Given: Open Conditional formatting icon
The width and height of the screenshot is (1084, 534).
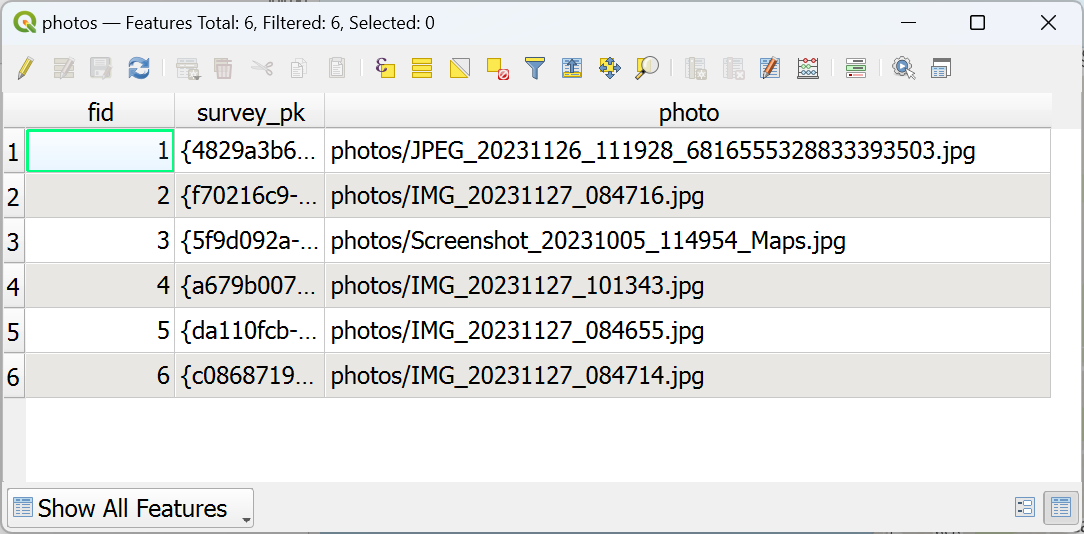Looking at the screenshot, I should pyautogui.click(x=856, y=68).
